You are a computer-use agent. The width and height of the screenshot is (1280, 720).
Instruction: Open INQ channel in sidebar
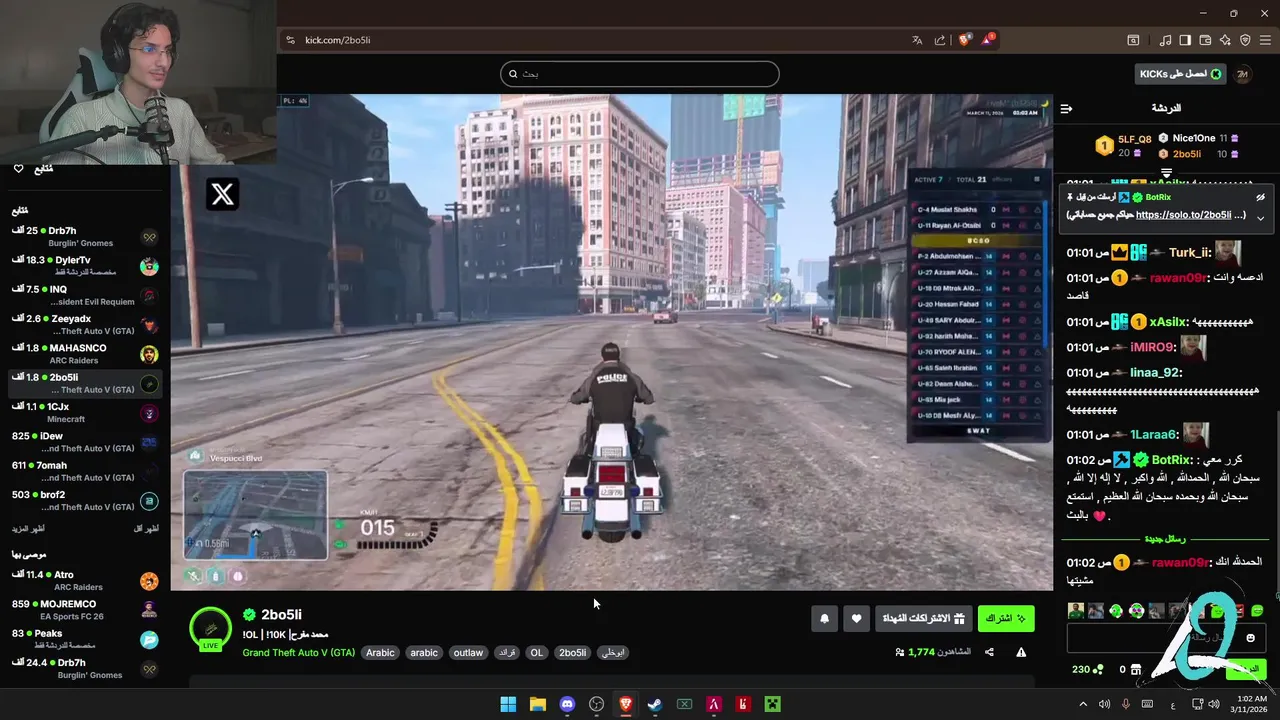85,295
